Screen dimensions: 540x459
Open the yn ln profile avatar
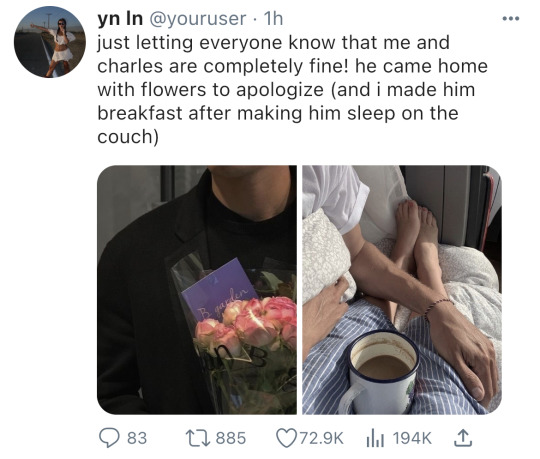click(x=50, y=42)
